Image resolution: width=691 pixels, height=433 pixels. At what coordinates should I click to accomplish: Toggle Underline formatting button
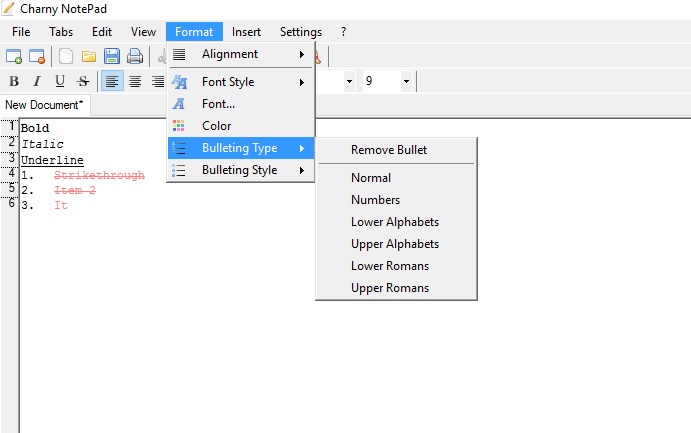point(60,81)
